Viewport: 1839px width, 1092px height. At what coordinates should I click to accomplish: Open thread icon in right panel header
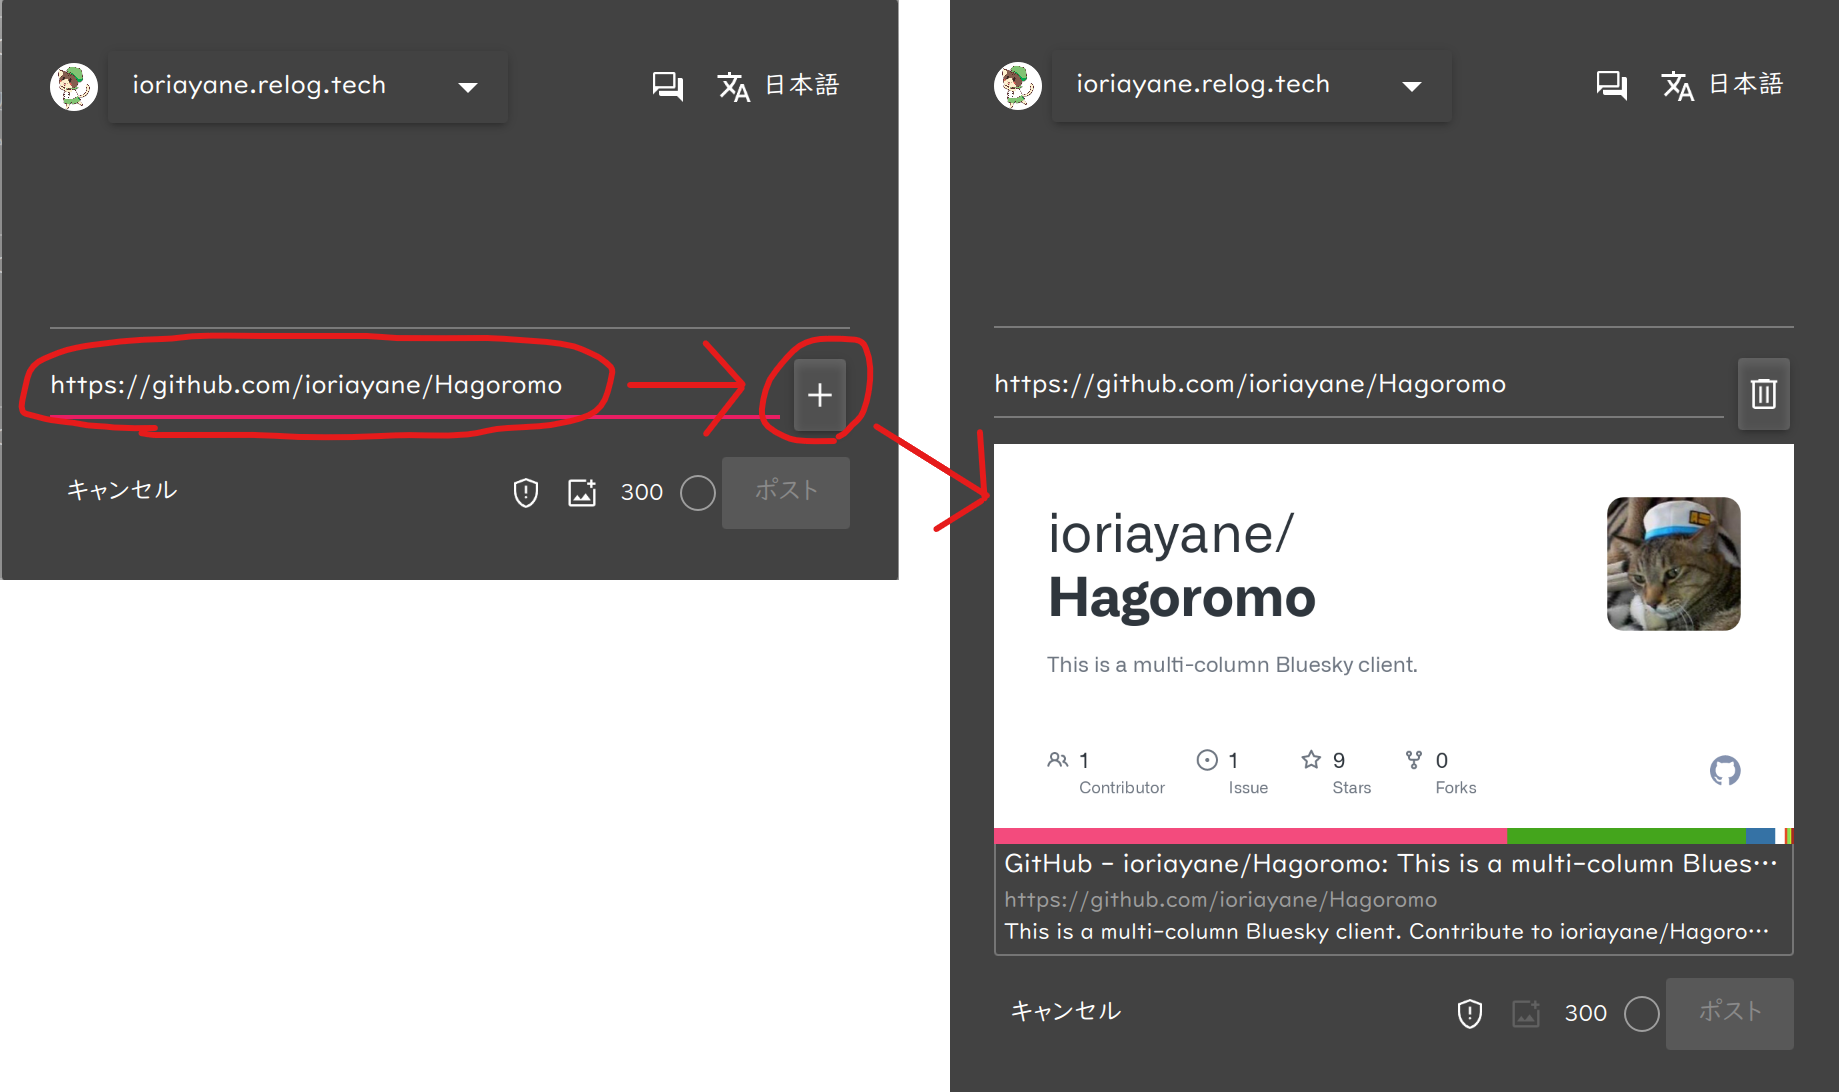coord(1611,85)
